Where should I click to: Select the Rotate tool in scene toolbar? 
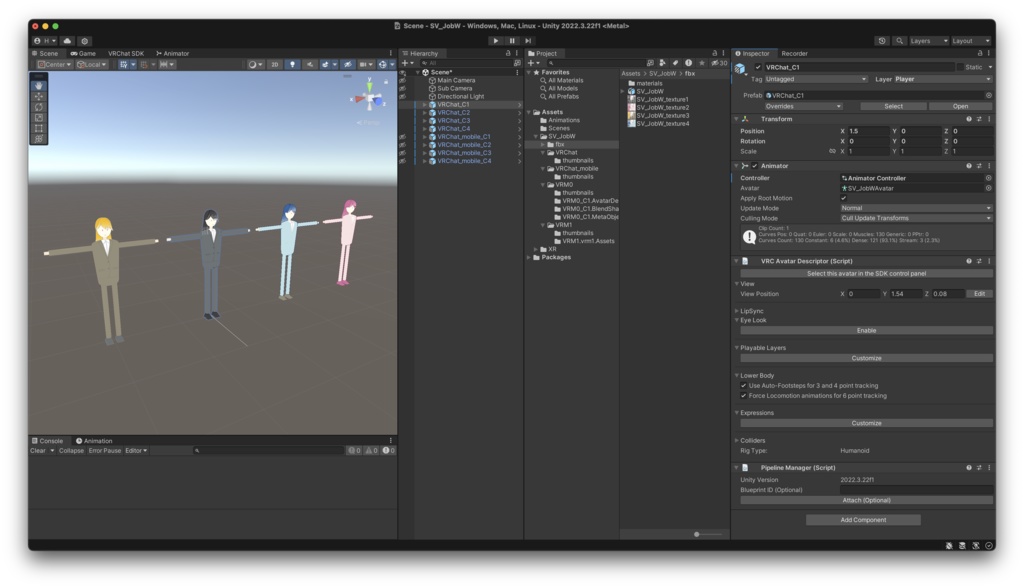(39, 106)
